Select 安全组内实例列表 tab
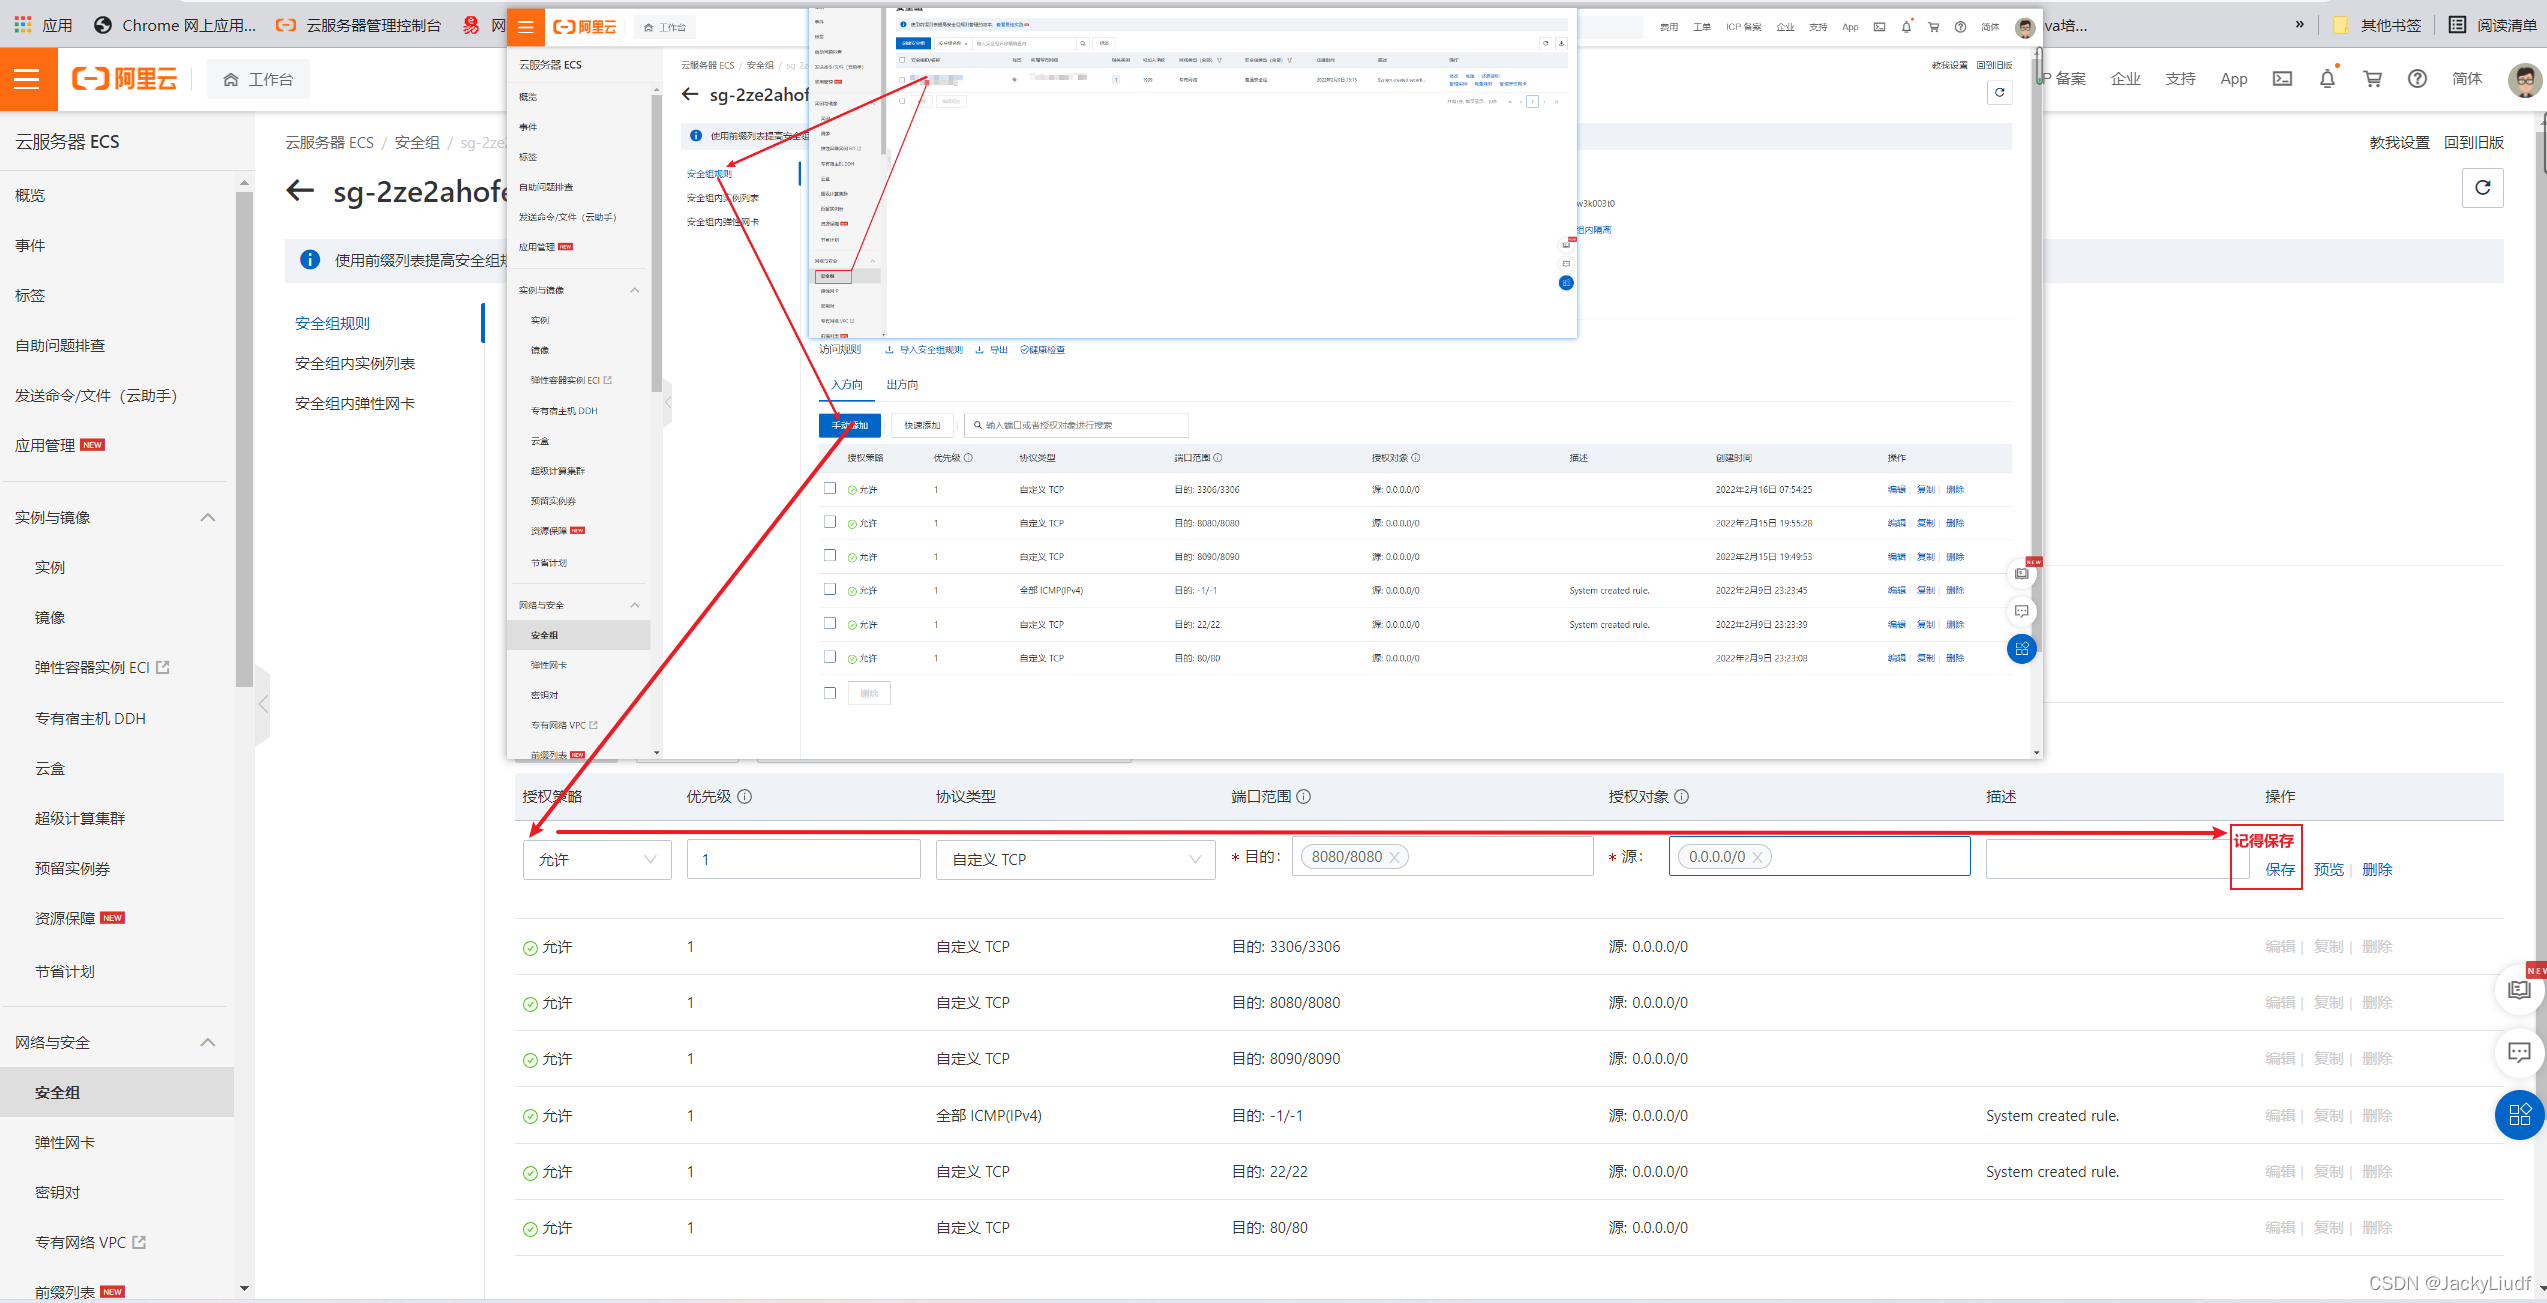 [354, 363]
